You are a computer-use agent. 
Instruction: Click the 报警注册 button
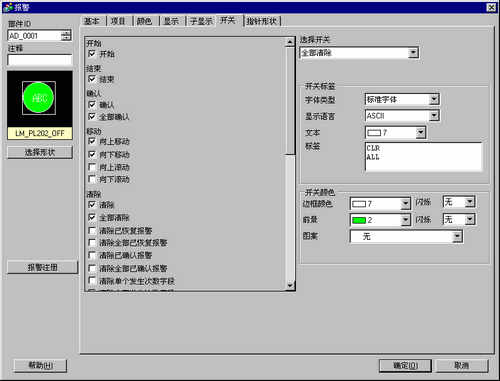[42, 267]
